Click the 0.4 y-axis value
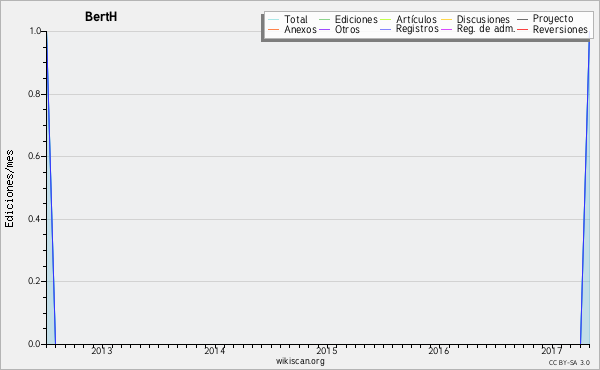The image size is (600, 370). tap(34, 219)
